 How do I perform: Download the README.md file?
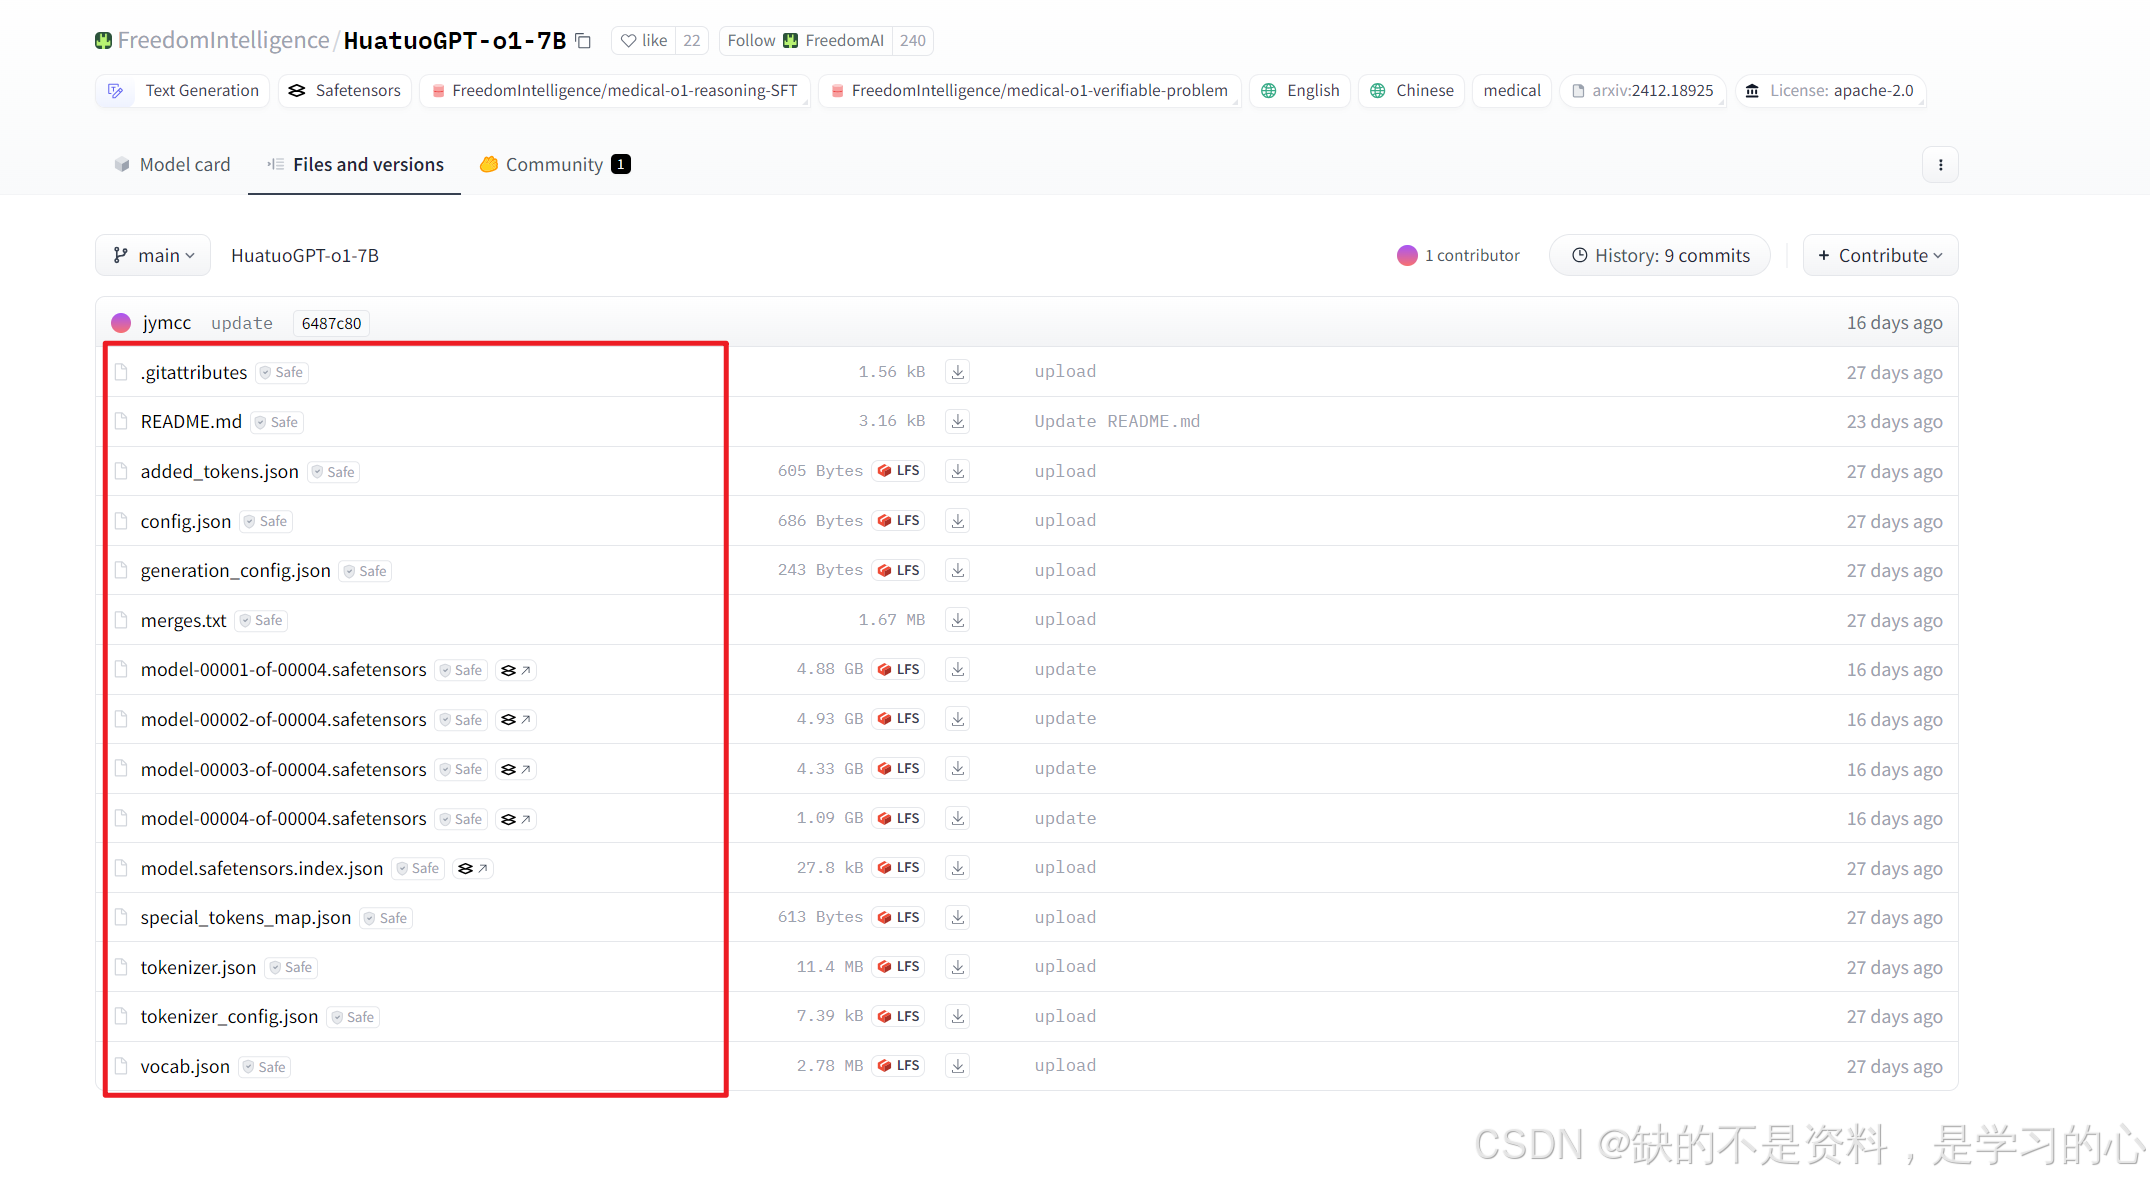[958, 422]
